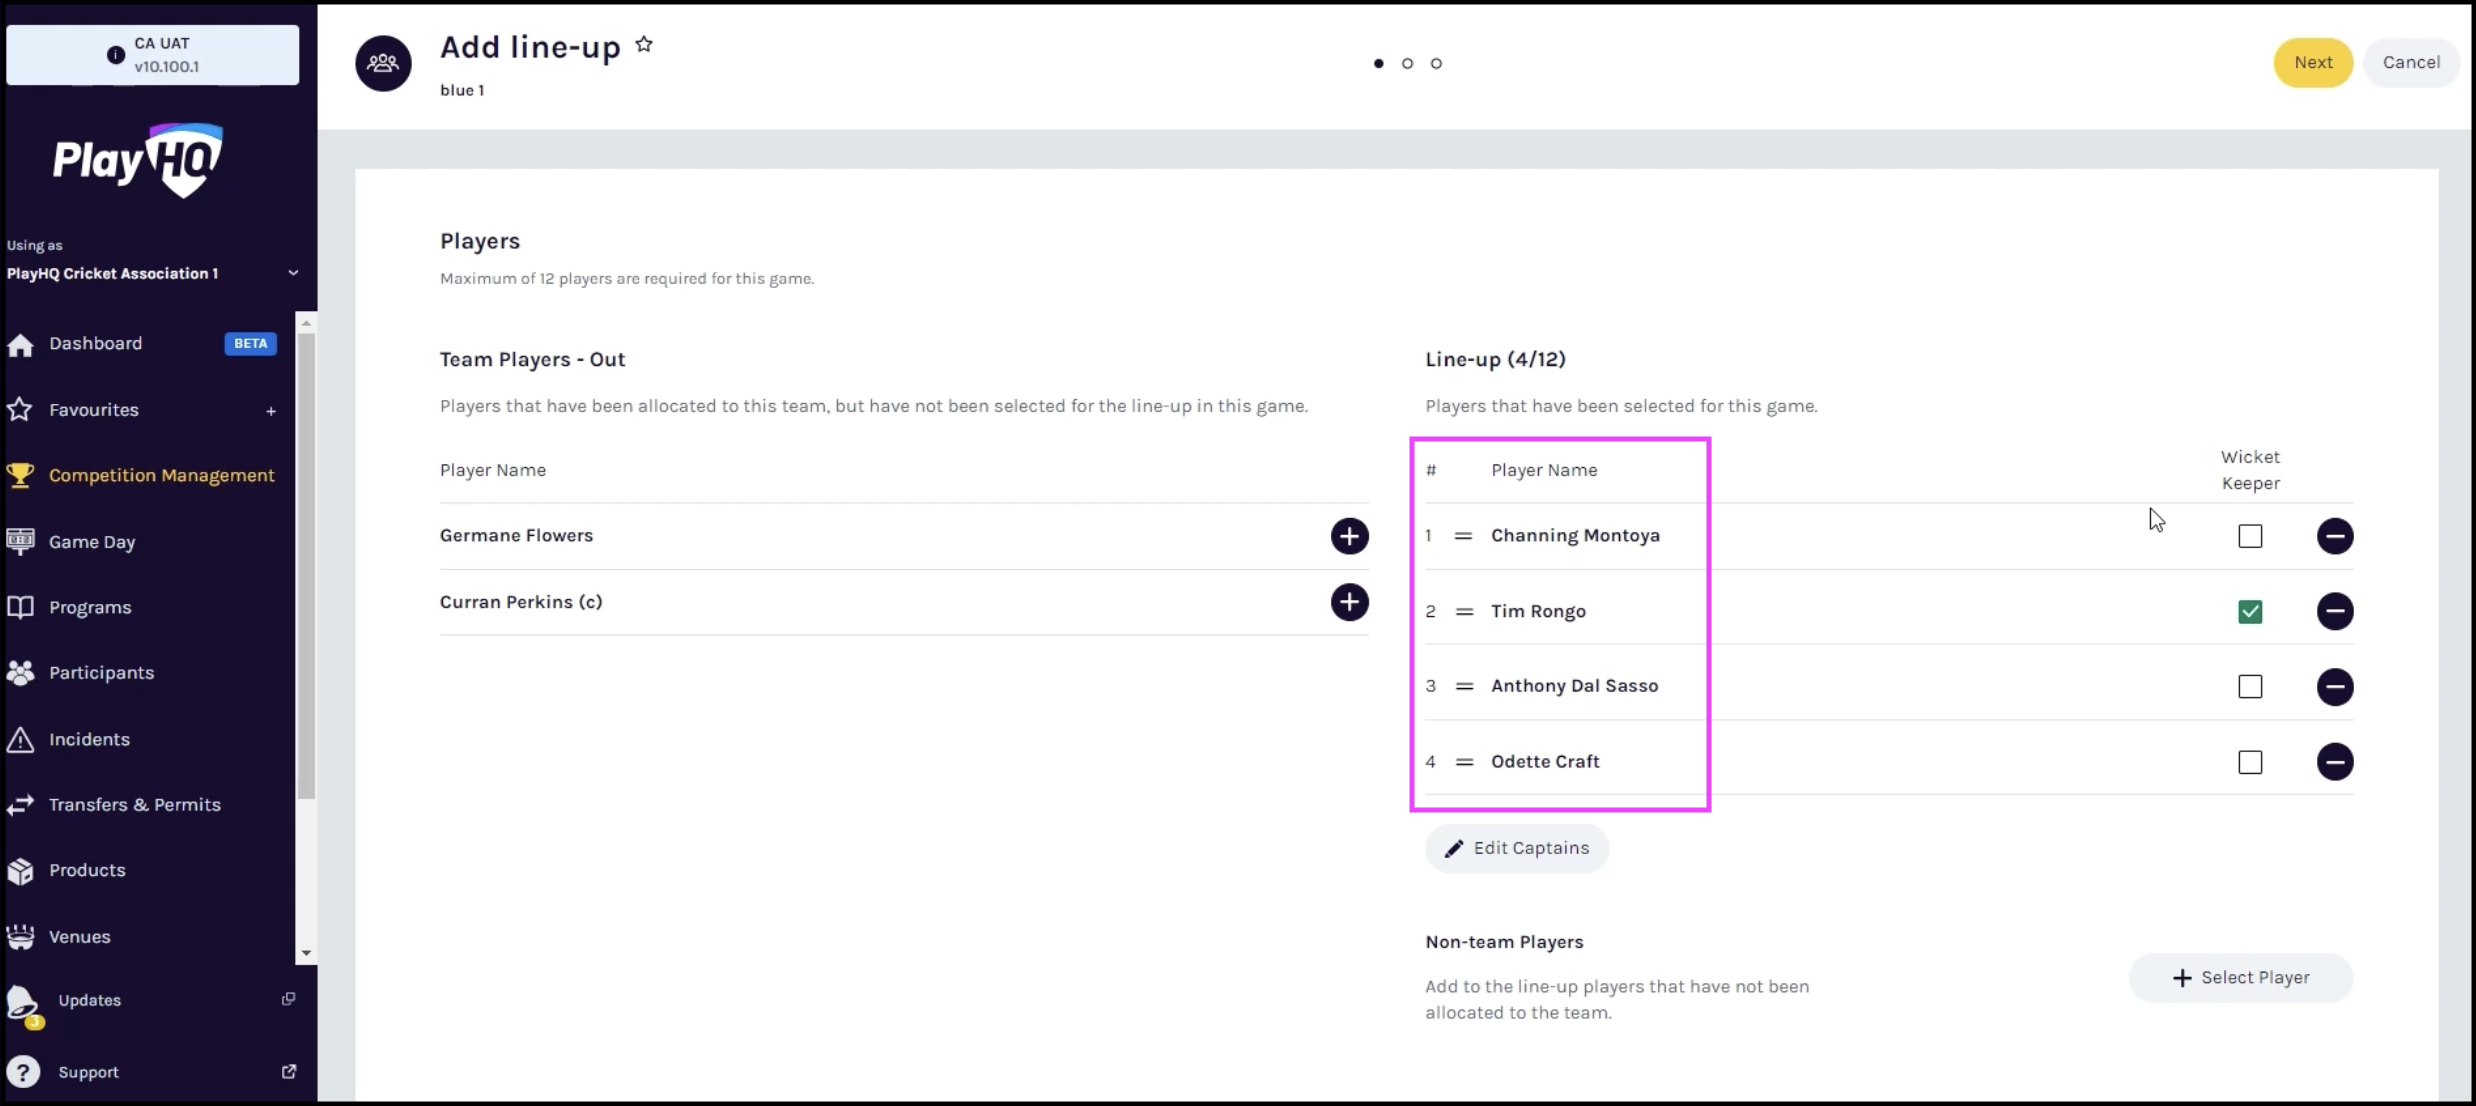2476x1106 pixels.
Task: Open the Incidents warning icon
Action: [x=20, y=739]
